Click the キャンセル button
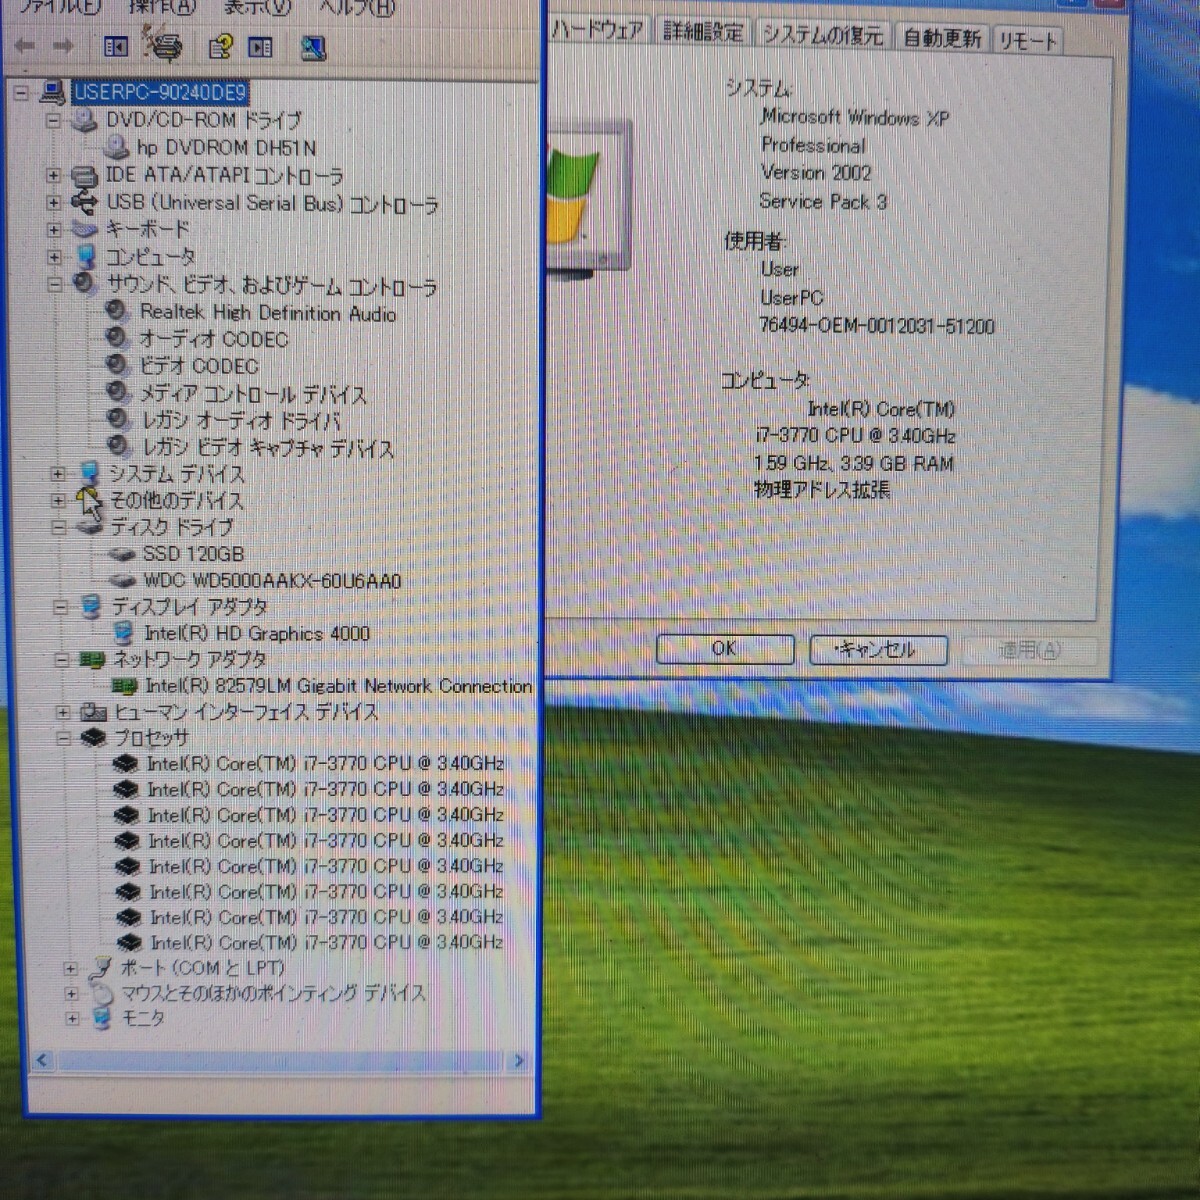1200x1200 pixels. point(877,650)
